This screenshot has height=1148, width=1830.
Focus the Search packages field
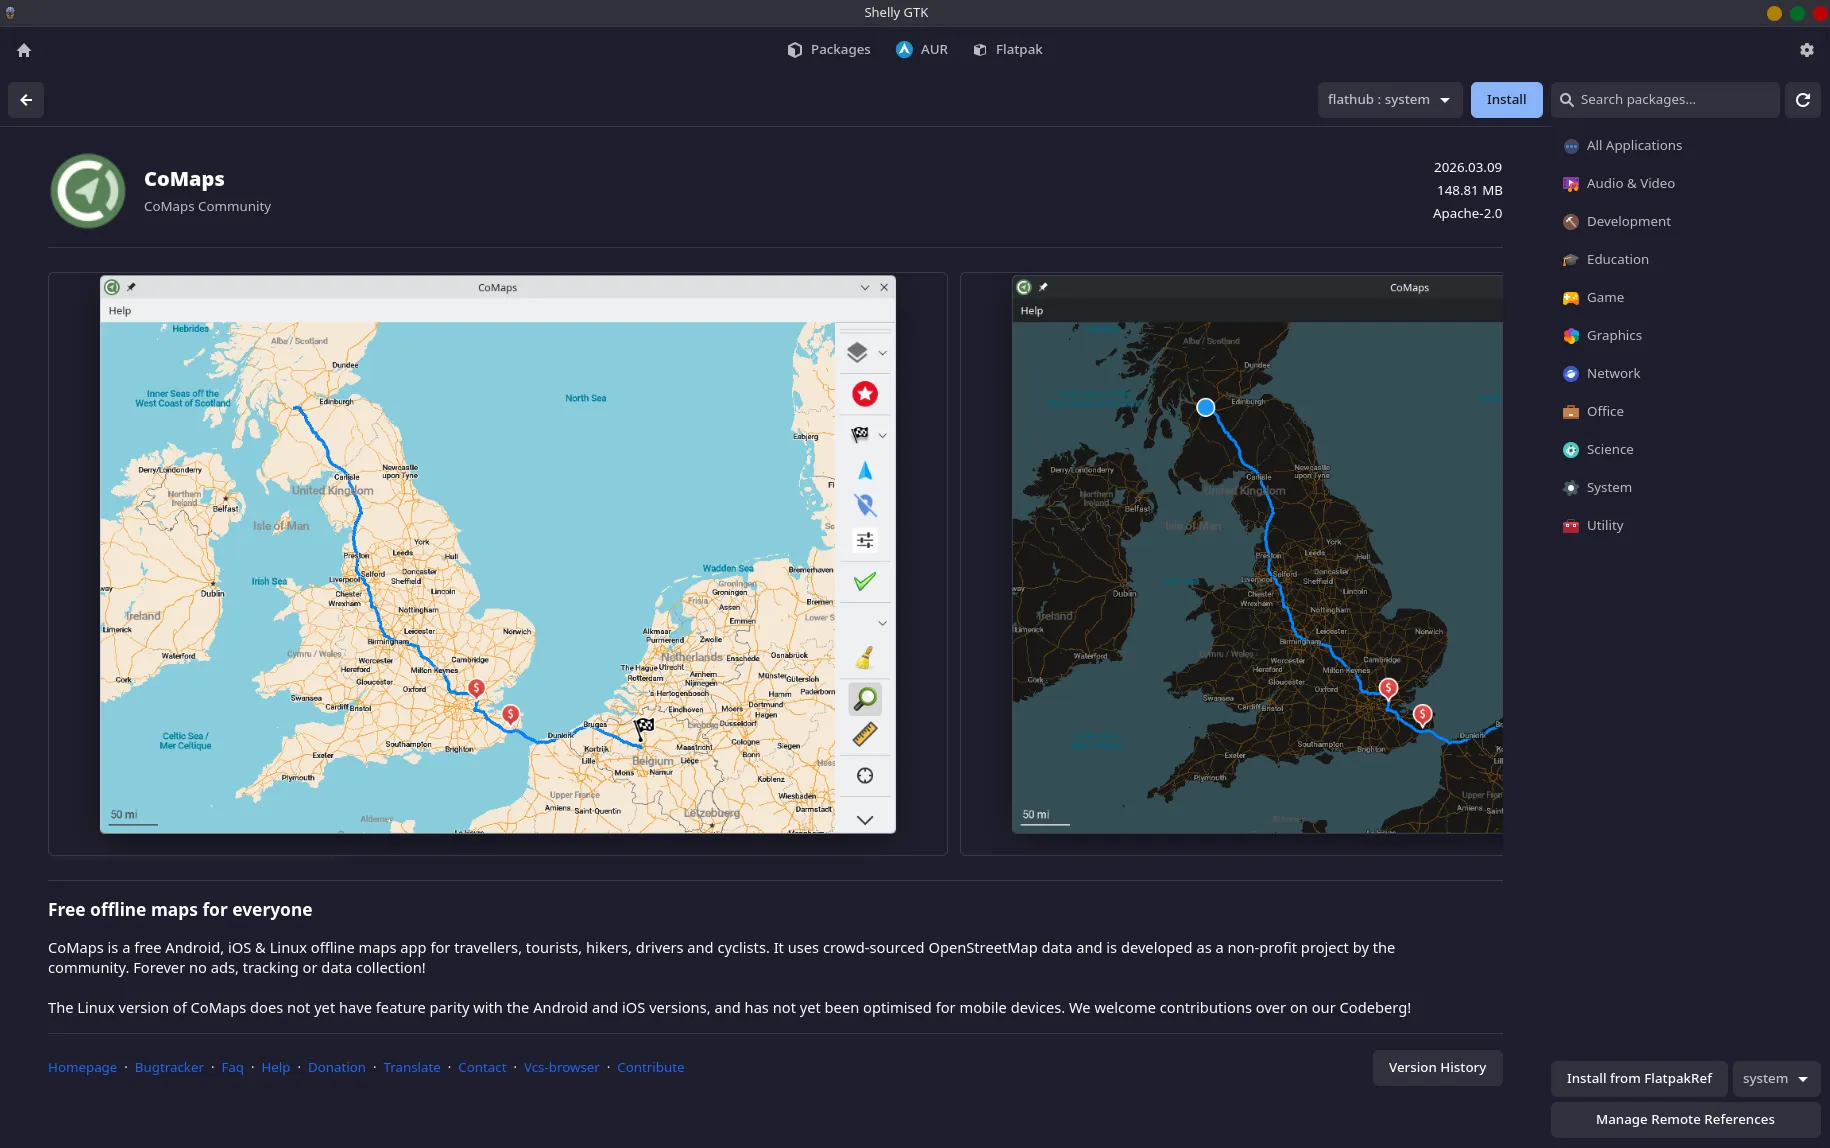(1666, 100)
